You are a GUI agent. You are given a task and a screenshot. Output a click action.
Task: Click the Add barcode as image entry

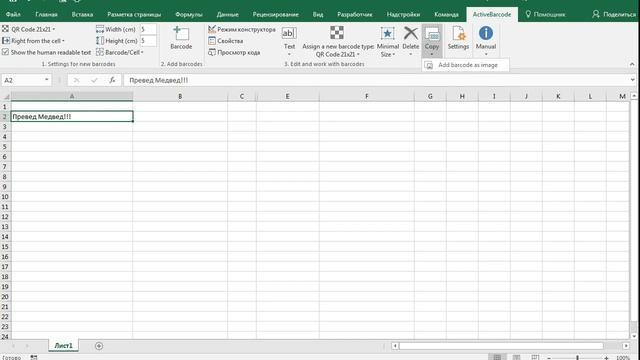coord(465,65)
